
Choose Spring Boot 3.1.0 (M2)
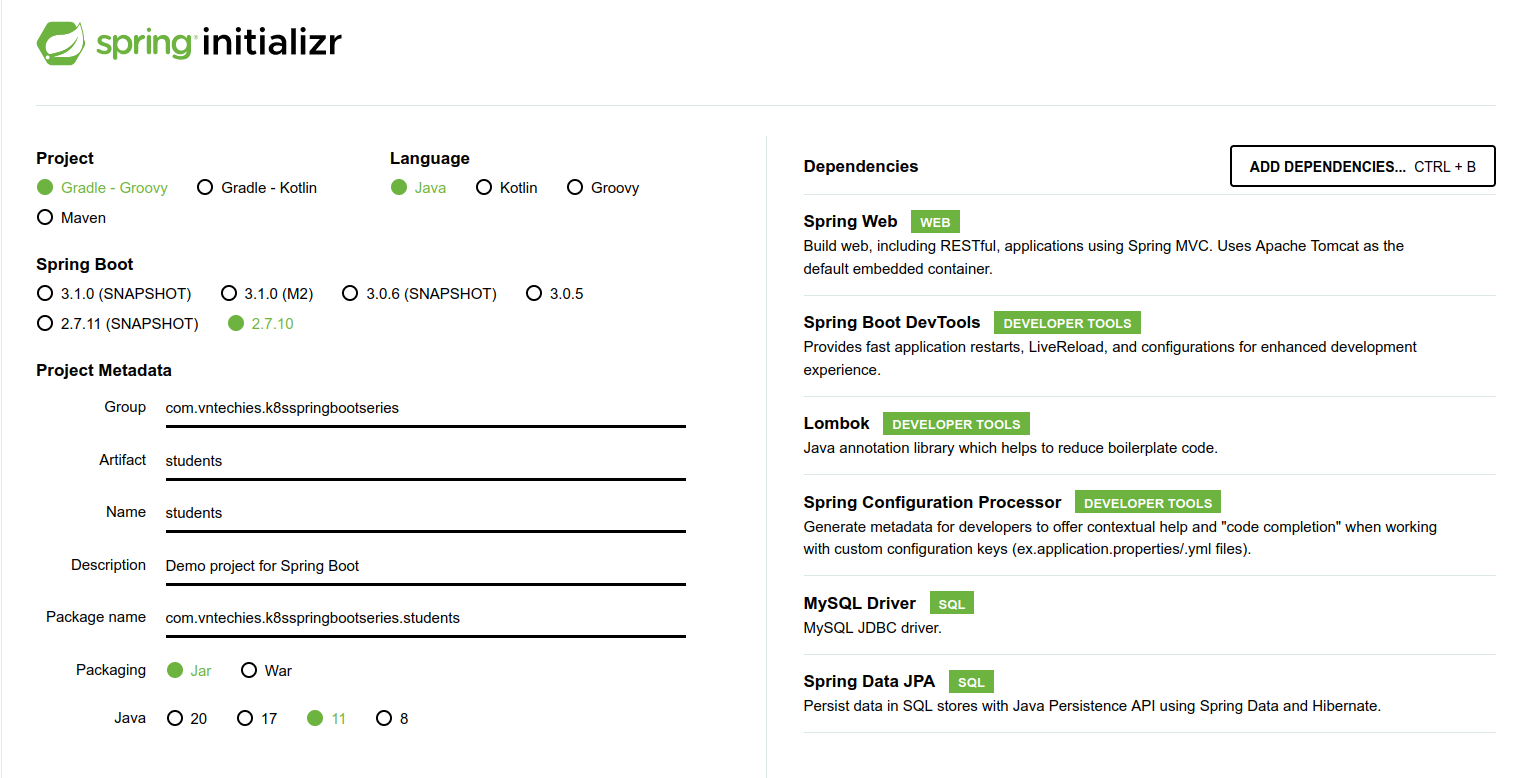coord(228,294)
